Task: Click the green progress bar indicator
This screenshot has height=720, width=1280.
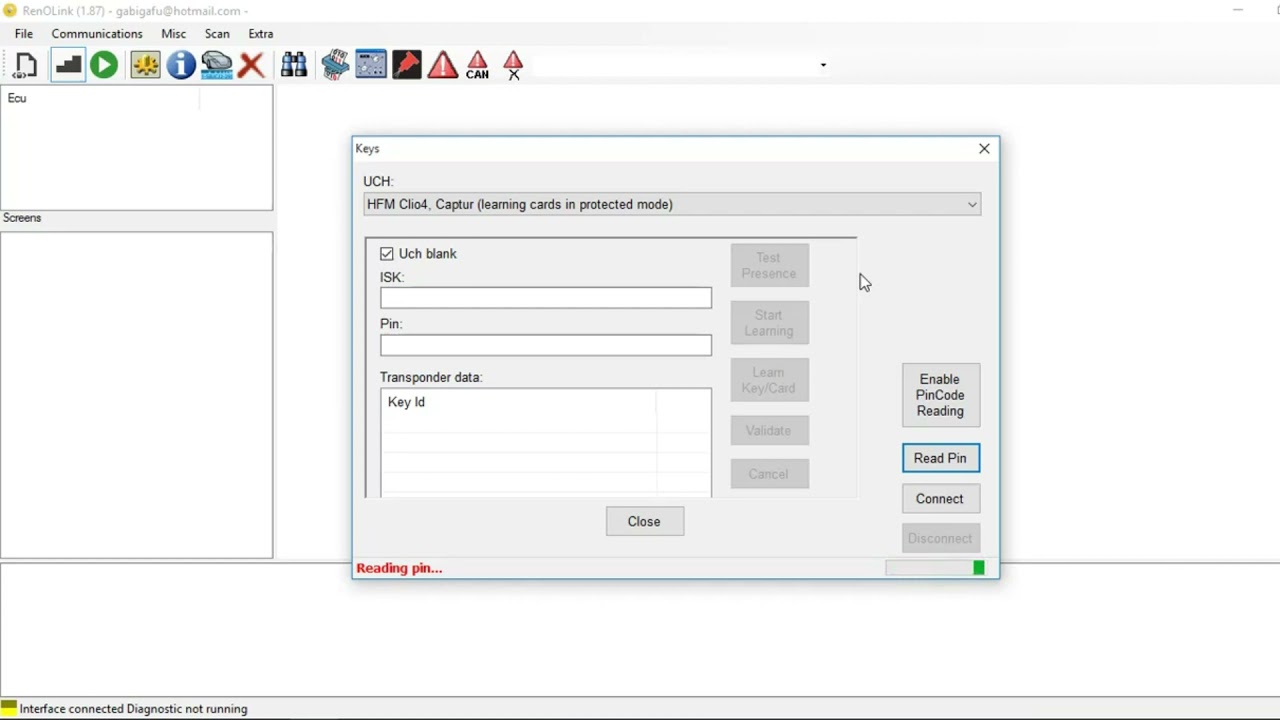Action: point(979,568)
